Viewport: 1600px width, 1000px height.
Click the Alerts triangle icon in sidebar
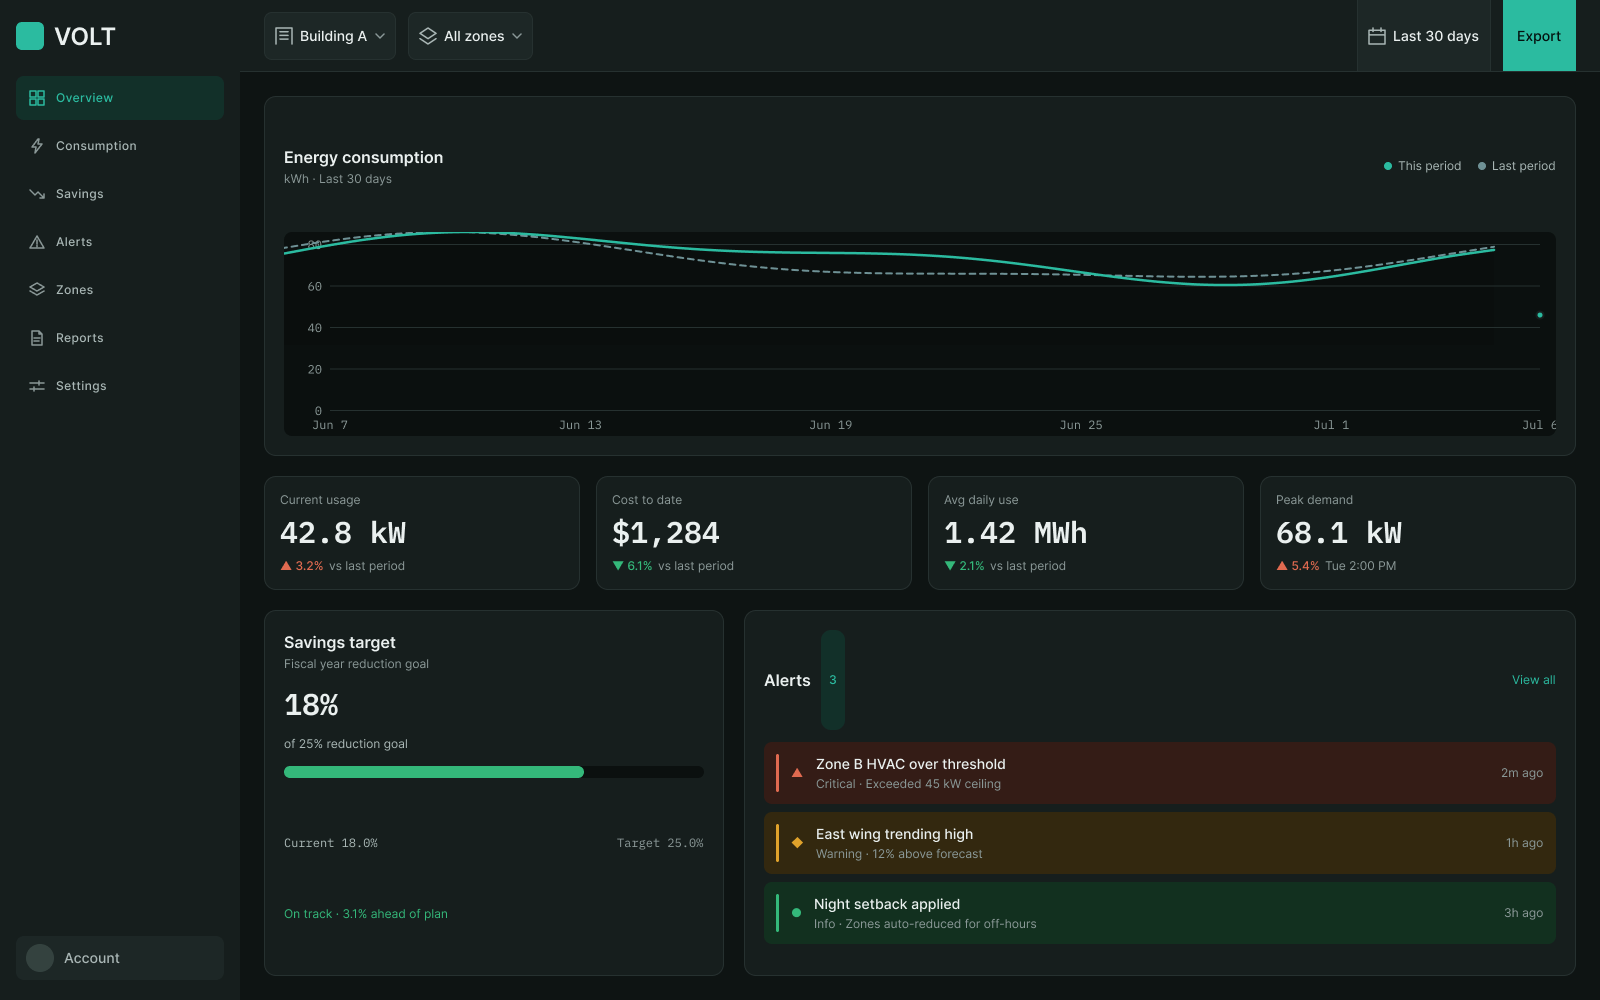pos(37,242)
